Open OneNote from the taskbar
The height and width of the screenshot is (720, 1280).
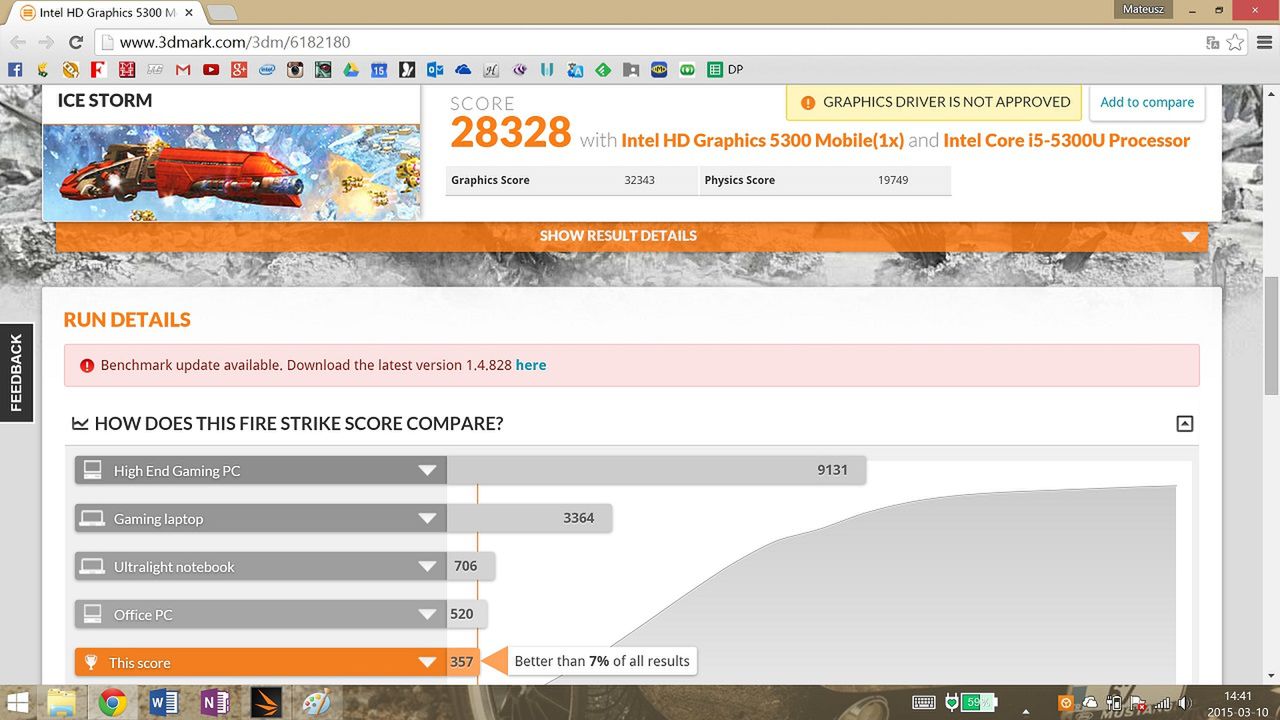tap(214, 702)
